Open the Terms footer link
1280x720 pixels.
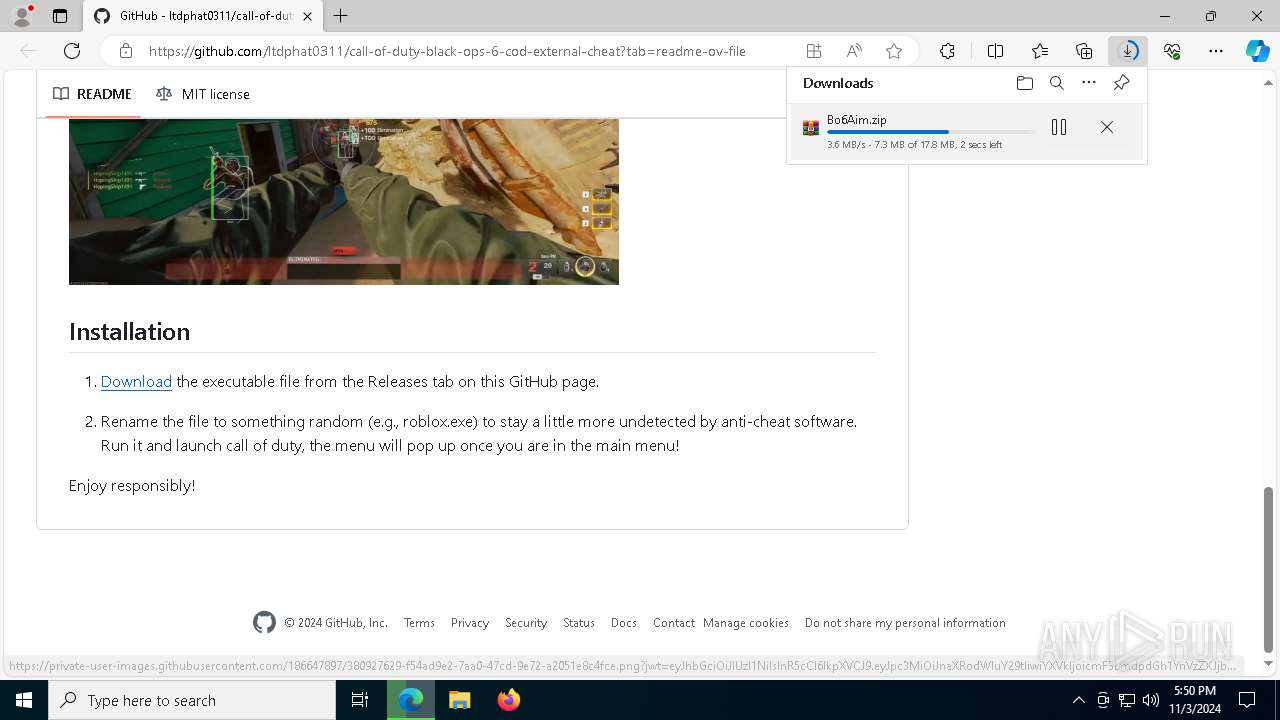tap(419, 622)
